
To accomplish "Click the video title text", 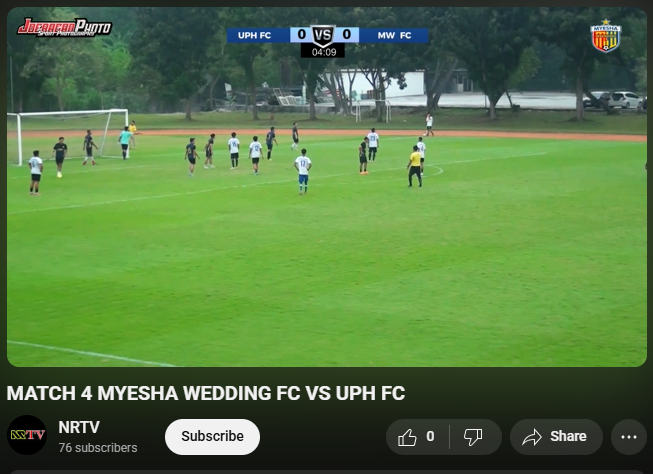I will (x=206, y=393).
